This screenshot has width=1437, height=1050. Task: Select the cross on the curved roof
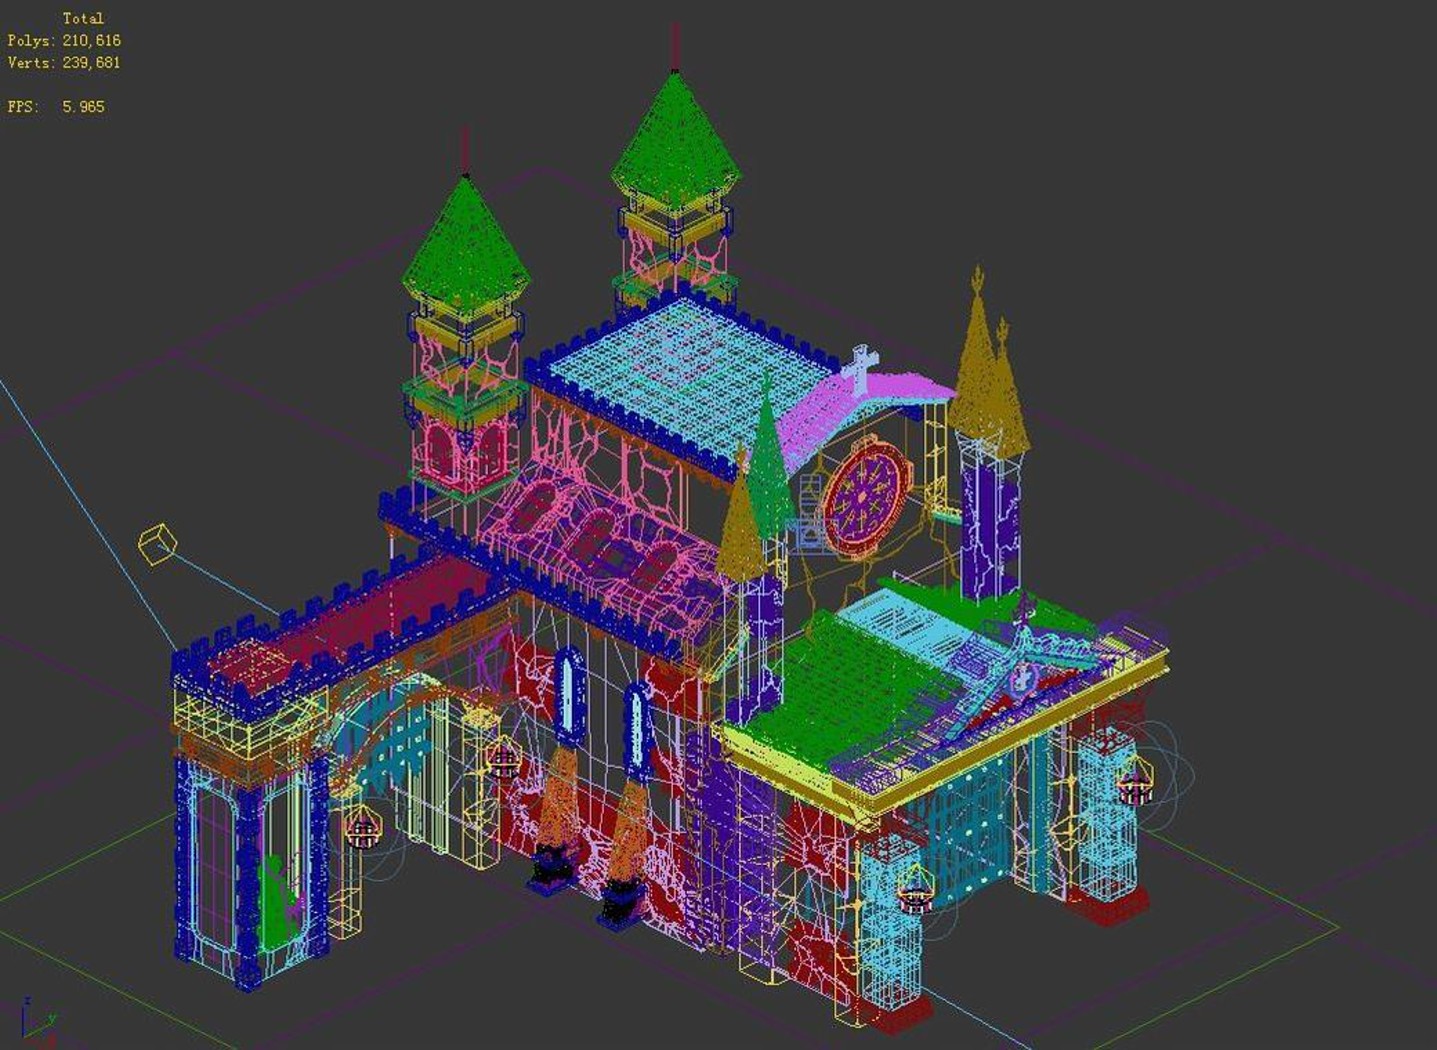click(859, 367)
